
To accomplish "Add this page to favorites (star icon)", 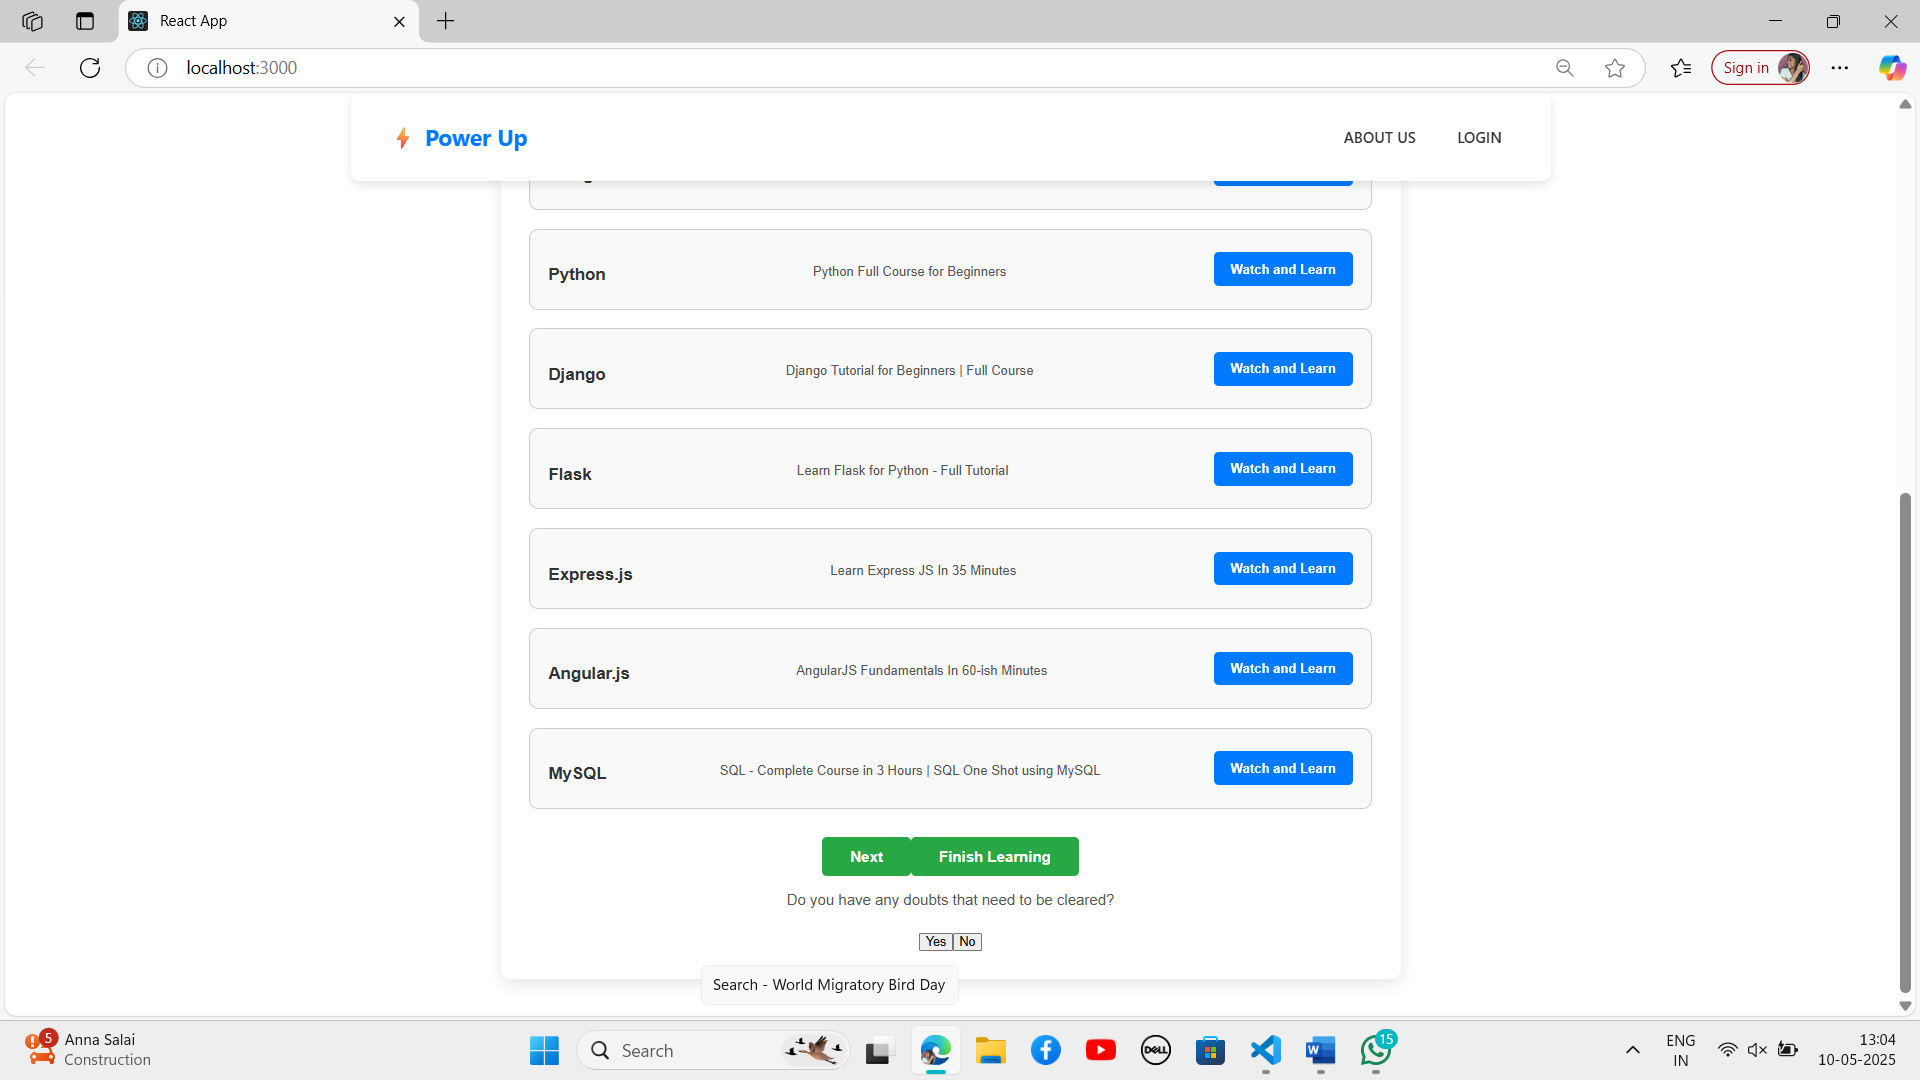I will point(1614,68).
